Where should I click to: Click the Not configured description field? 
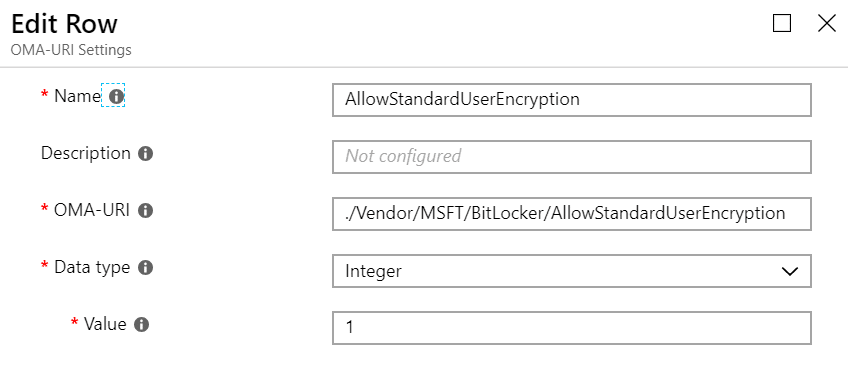point(572,157)
